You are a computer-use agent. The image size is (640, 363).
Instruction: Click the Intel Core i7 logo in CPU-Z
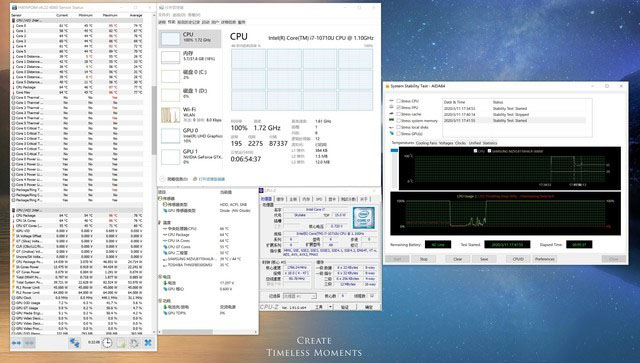point(364,217)
